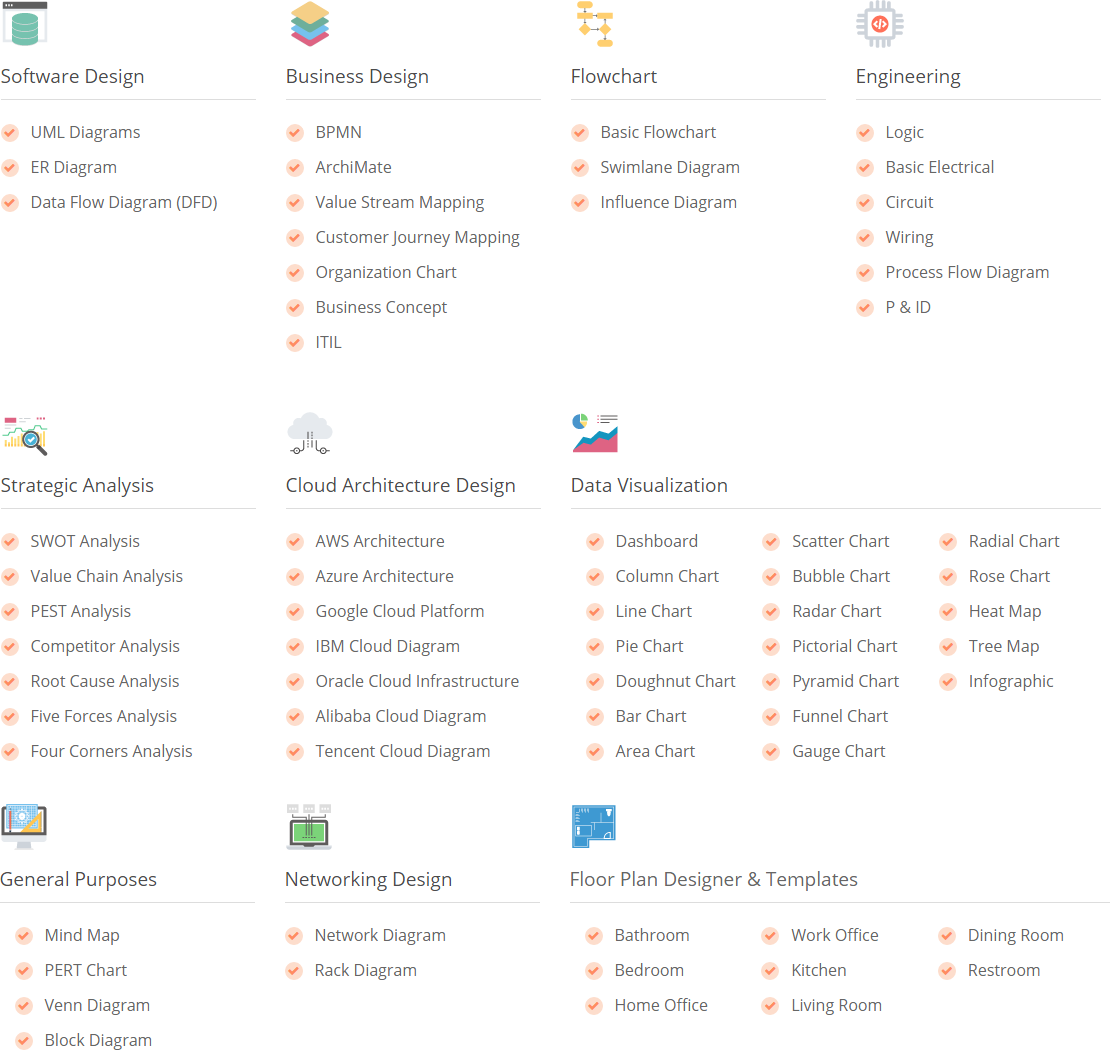Select the Pyramid Chart link
Screen dimensions: 1110x1050
pos(845,682)
